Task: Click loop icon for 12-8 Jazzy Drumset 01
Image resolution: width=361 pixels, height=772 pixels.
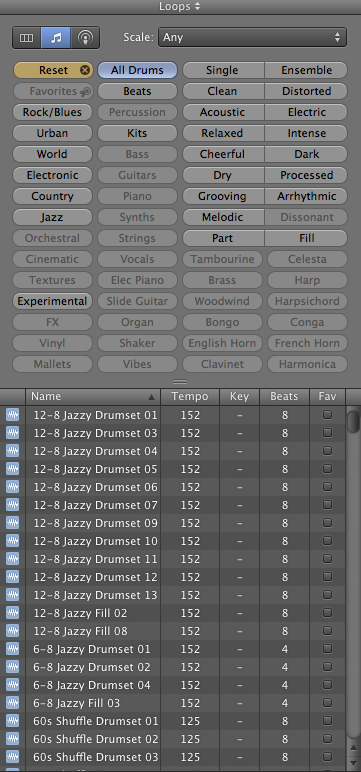Action: point(12,415)
